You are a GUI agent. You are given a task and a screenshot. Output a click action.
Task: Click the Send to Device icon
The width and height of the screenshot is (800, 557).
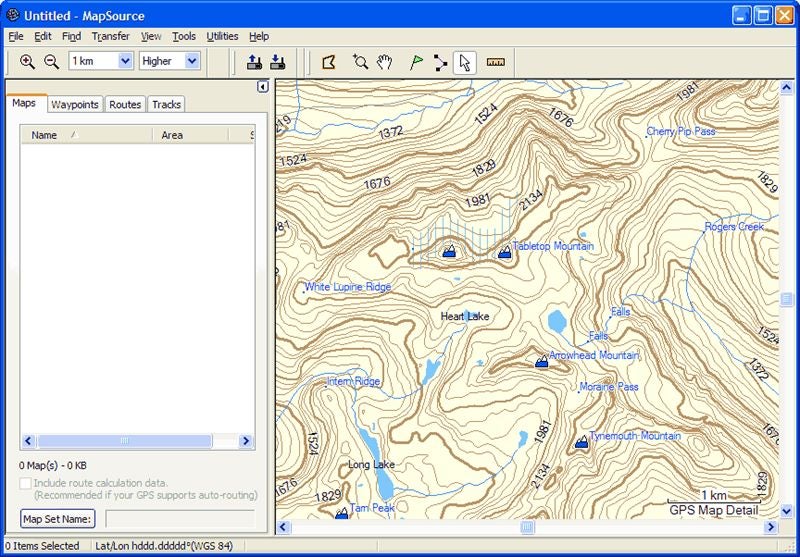[254, 62]
